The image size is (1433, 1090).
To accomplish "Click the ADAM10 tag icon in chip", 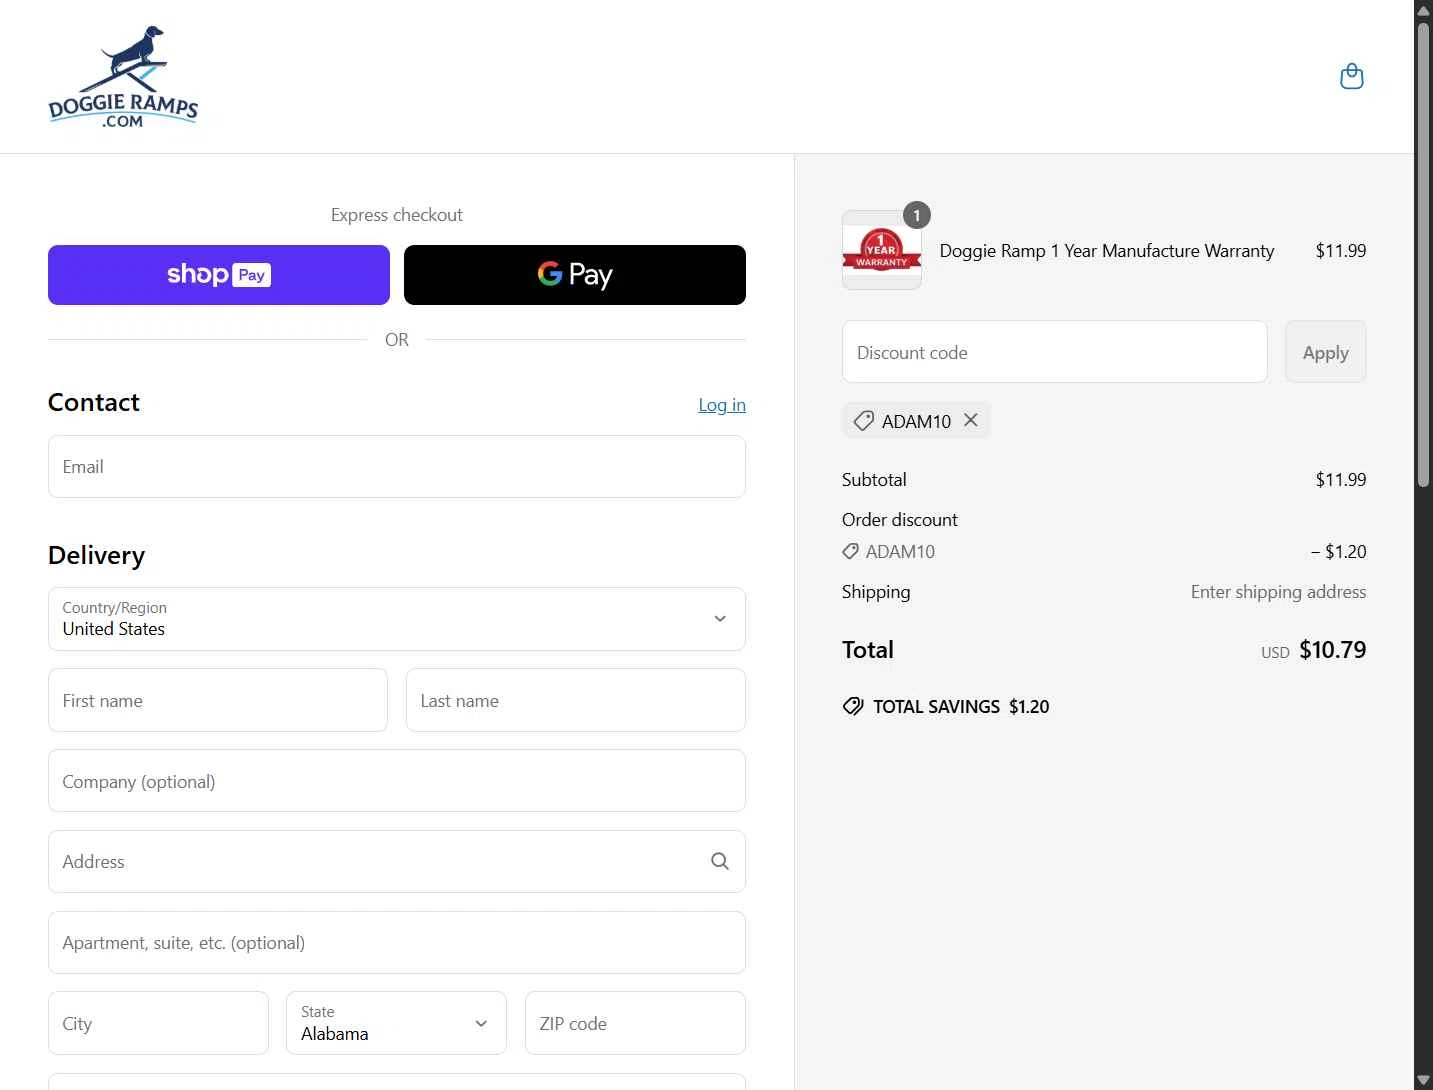I will 863,421.
